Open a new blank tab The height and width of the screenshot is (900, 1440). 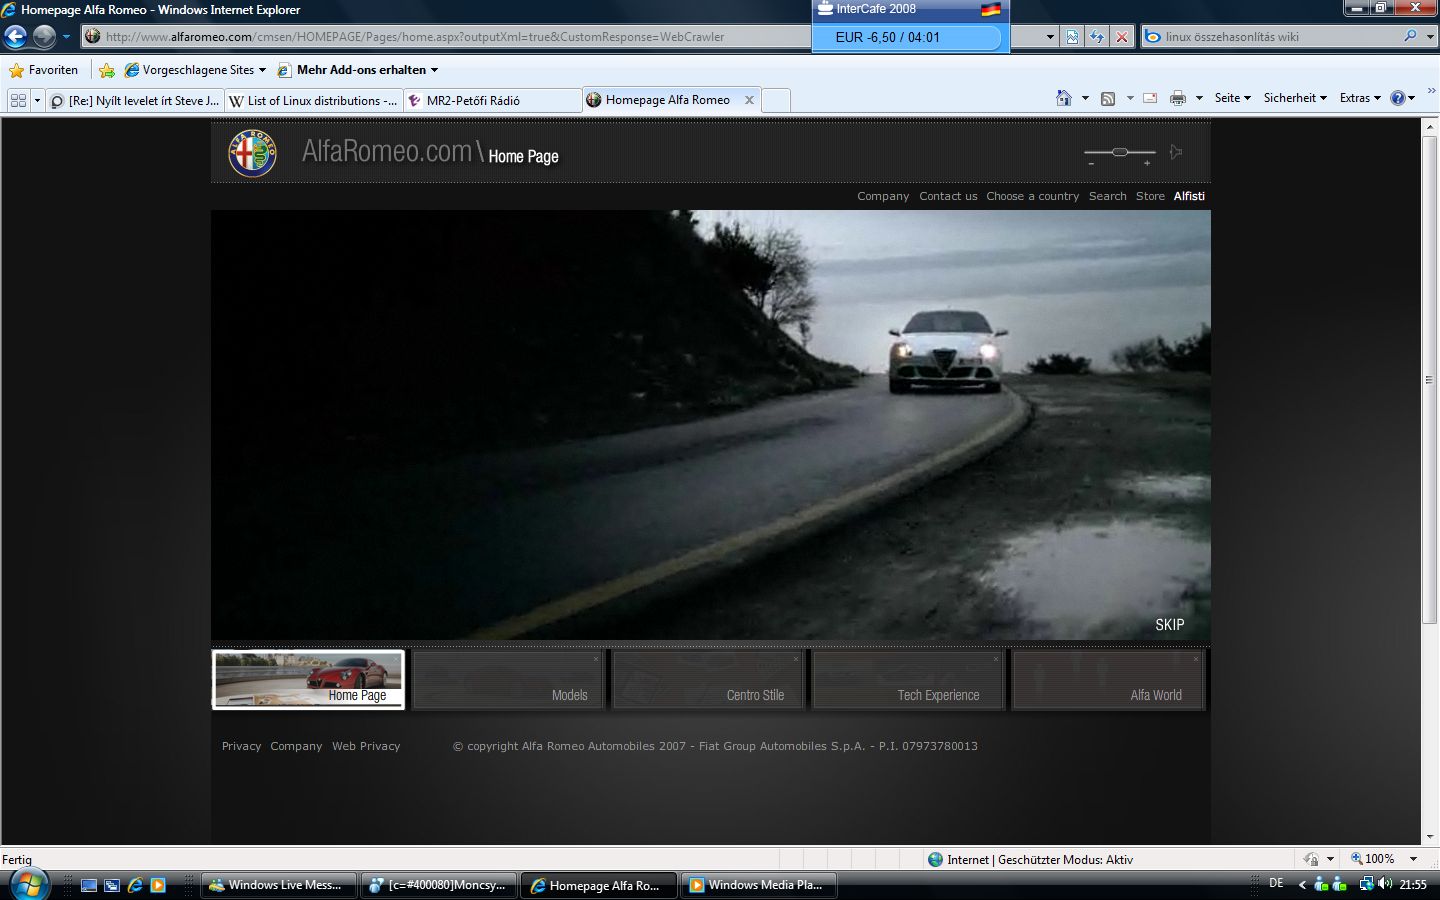777,100
